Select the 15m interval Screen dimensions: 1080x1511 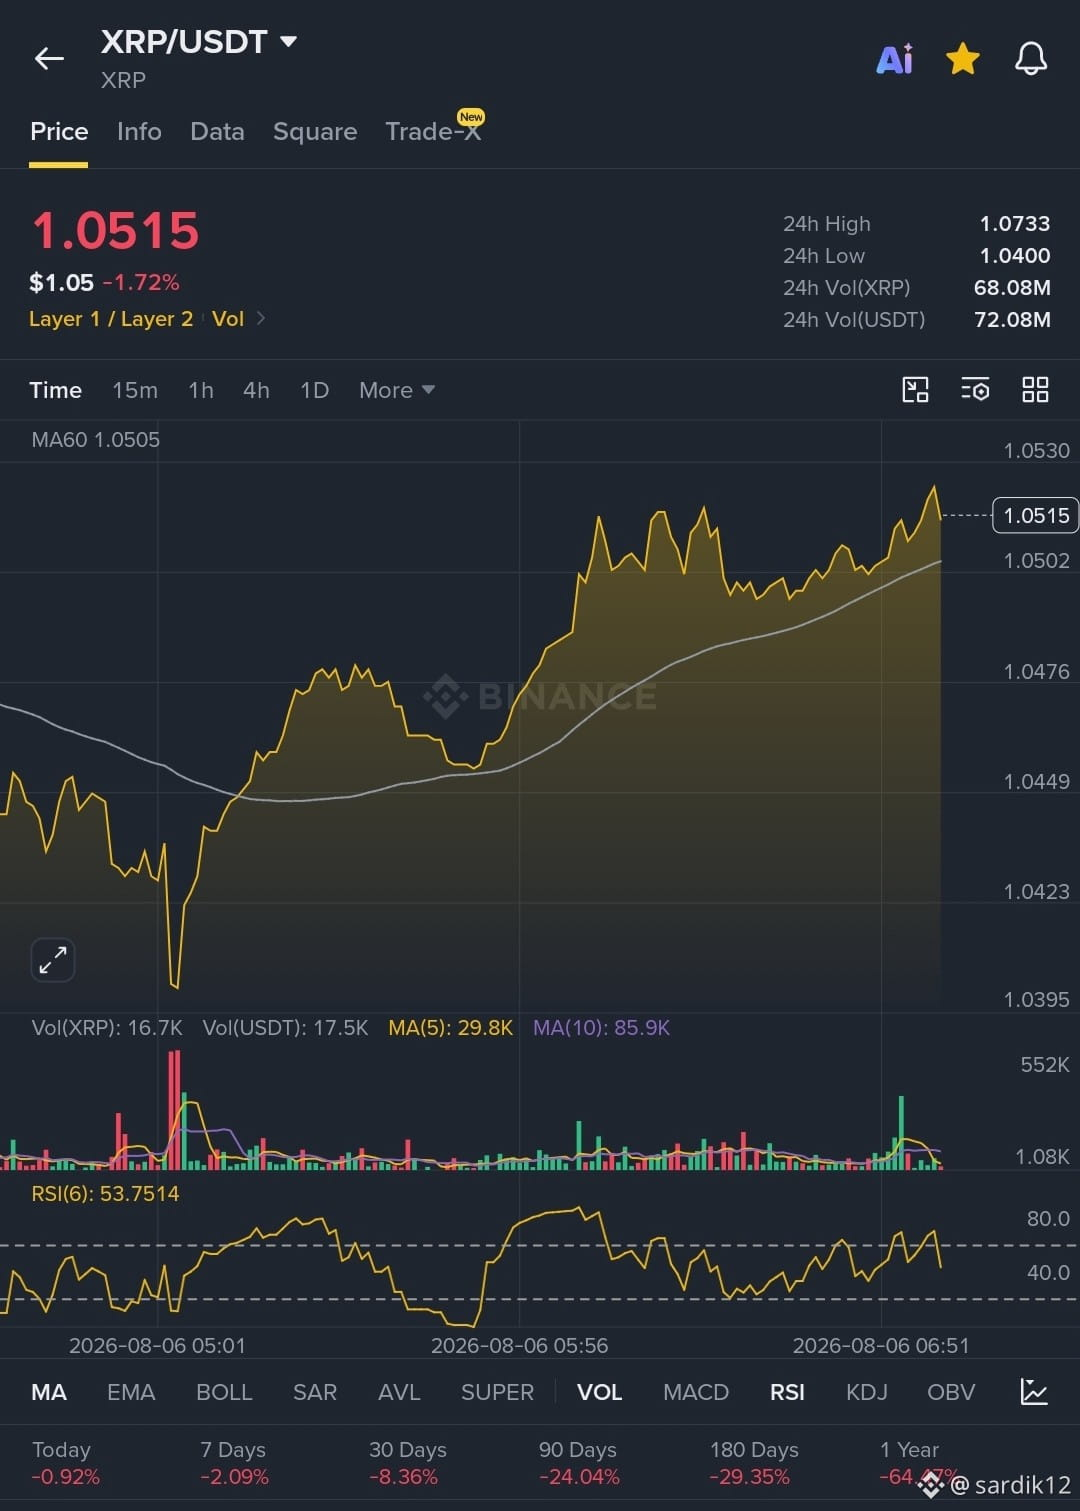tap(135, 390)
